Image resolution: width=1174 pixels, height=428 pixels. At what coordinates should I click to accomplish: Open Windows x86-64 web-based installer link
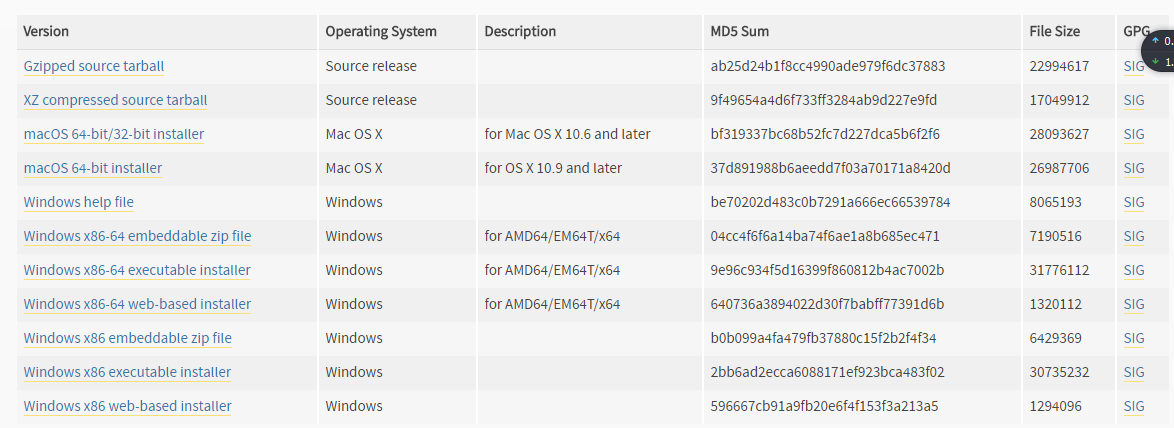137,304
